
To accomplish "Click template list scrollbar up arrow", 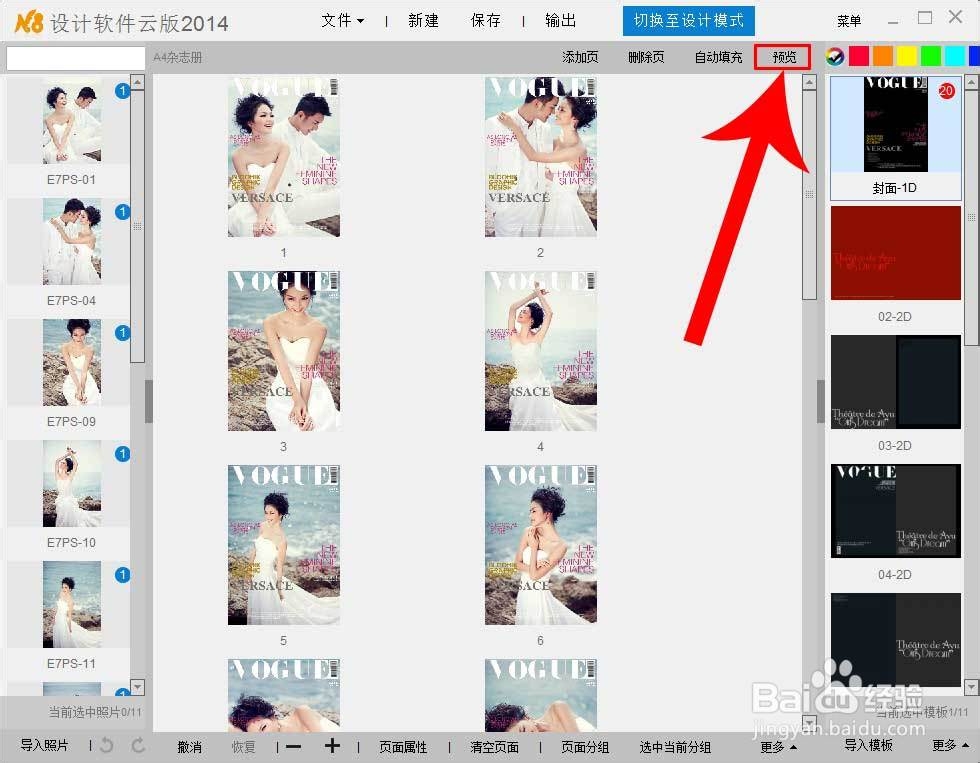I will pyautogui.click(x=972, y=82).
